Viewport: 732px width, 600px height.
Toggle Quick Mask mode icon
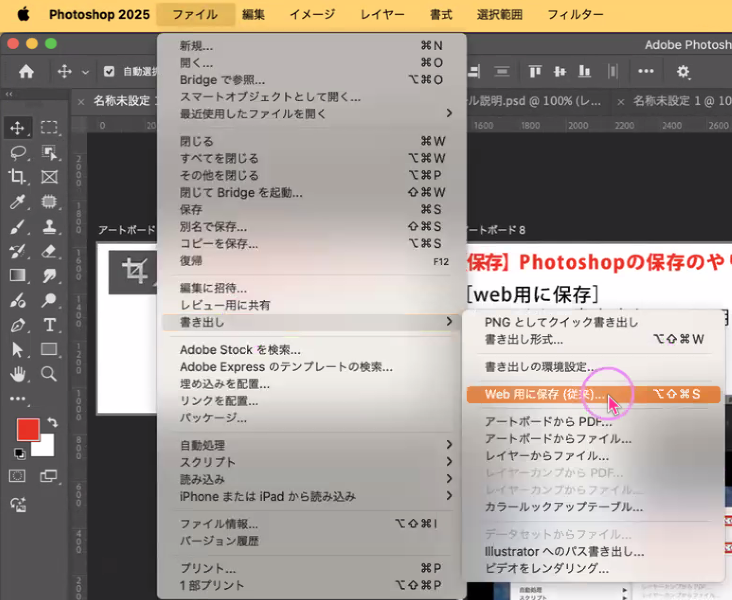tap(17, 476)
